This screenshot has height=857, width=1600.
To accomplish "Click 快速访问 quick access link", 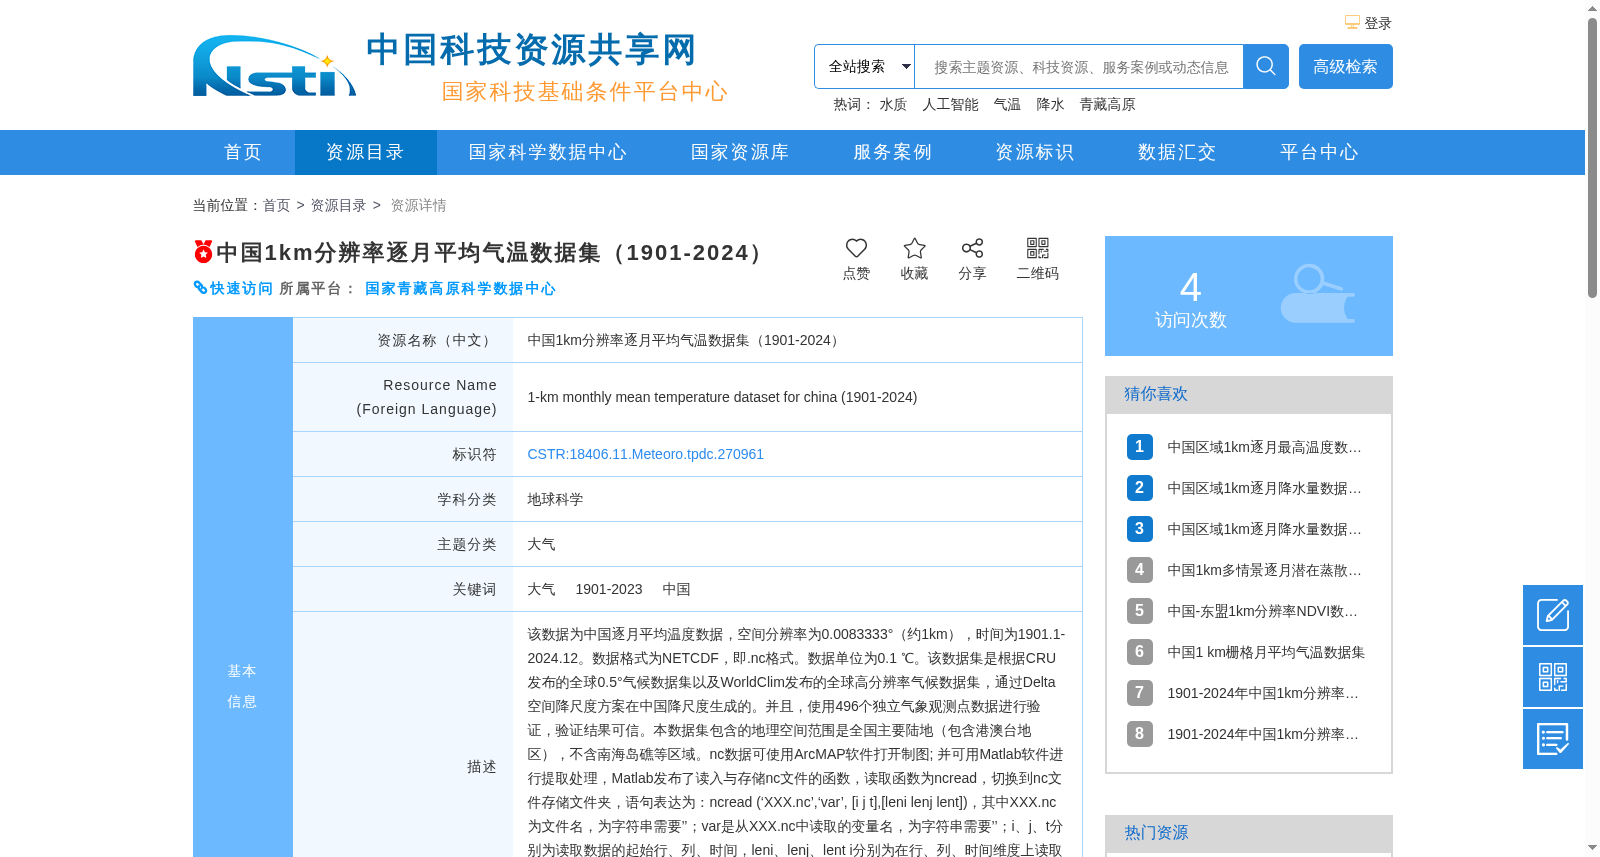I will 241,288.
